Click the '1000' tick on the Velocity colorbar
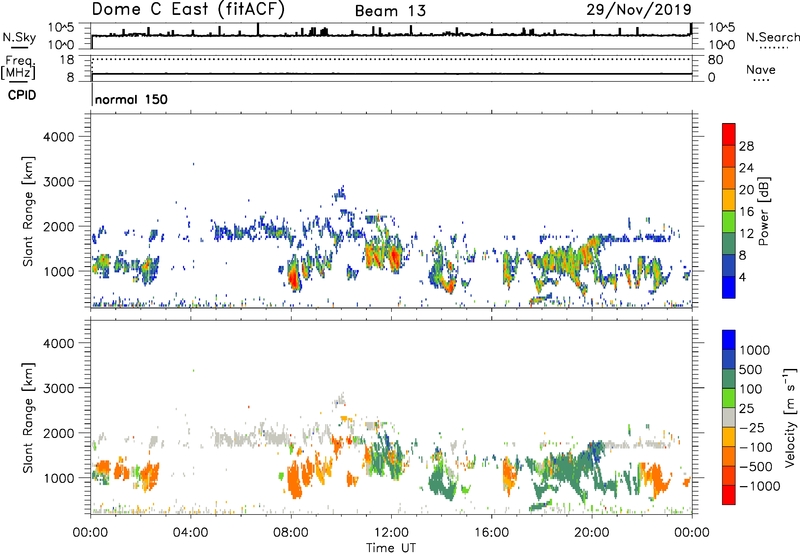800x554 pixels. pyautogui.click(x=755, y=350)
